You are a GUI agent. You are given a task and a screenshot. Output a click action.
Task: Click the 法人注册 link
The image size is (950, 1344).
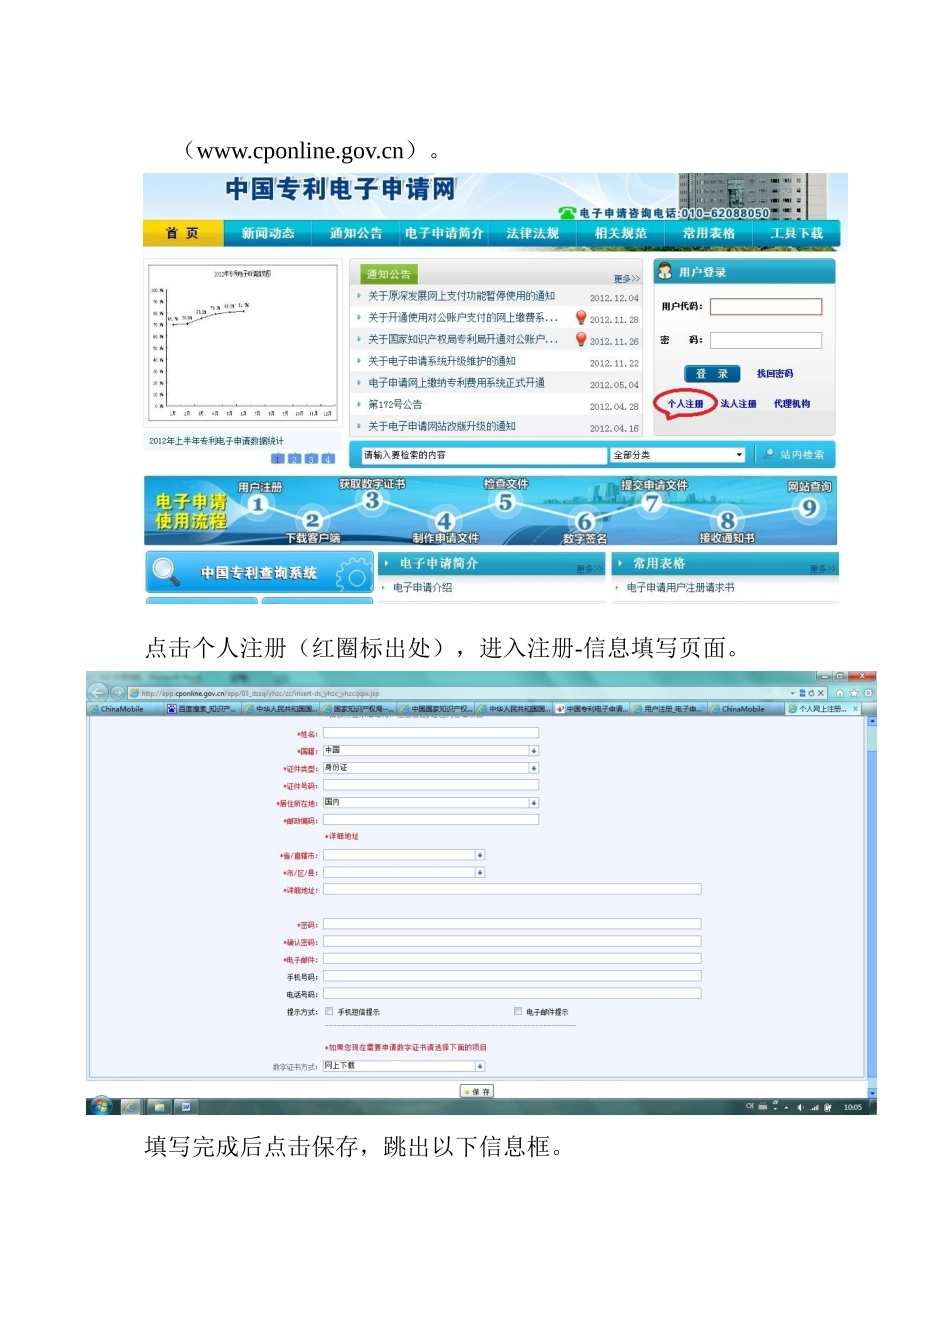tap(738, 404)
